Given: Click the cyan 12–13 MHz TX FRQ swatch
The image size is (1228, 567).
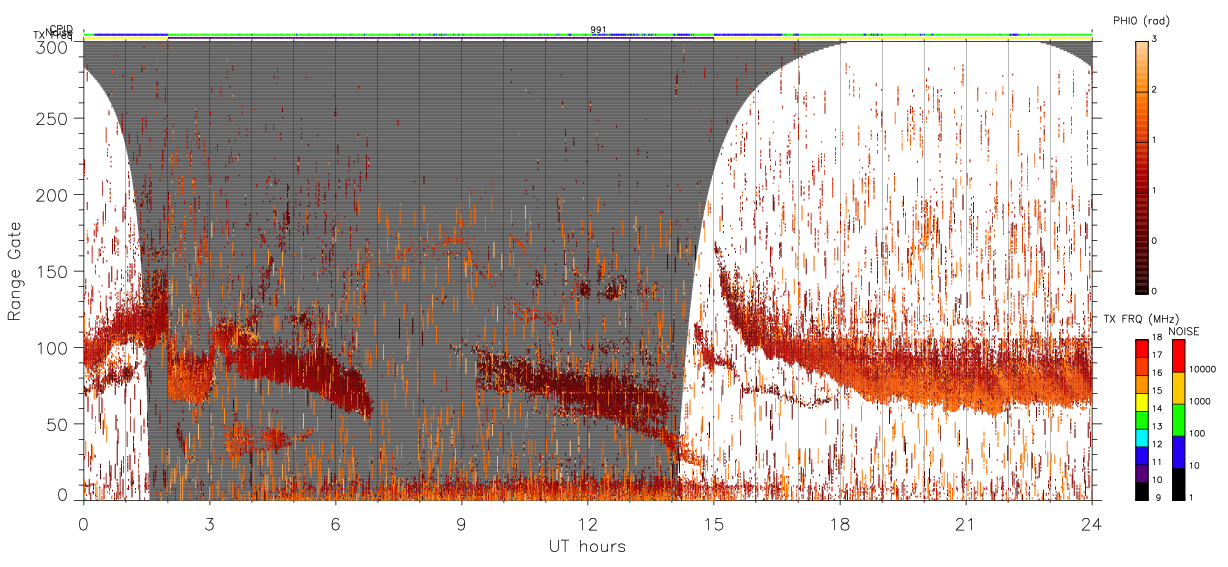Looking at the screenshot, I should pyautogui.click(x=1142, y=438).
